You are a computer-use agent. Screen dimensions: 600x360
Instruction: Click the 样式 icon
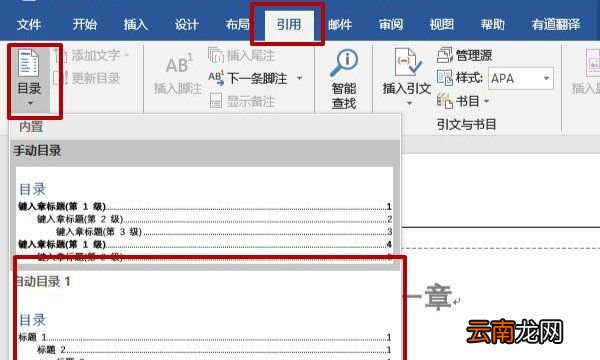point(445,78)
